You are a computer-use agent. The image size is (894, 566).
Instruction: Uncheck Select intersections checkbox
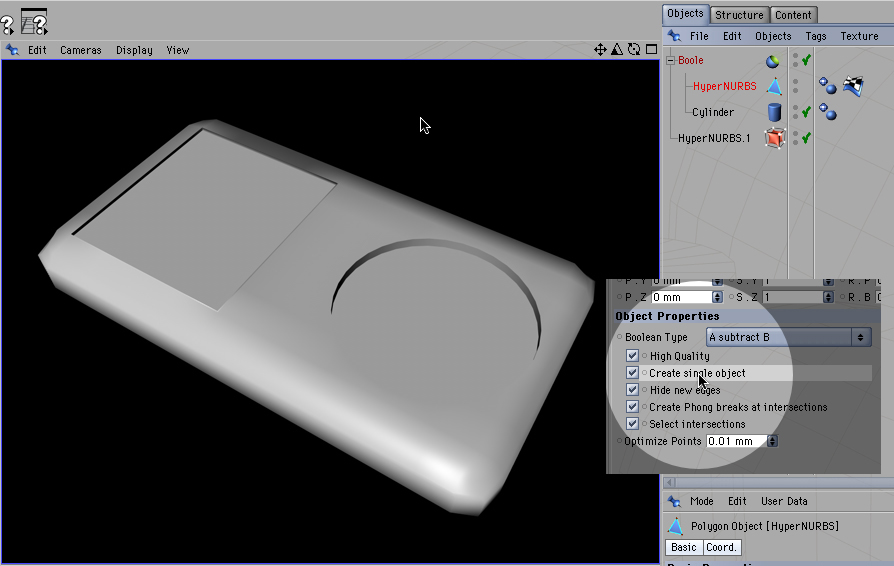[632, 424]
